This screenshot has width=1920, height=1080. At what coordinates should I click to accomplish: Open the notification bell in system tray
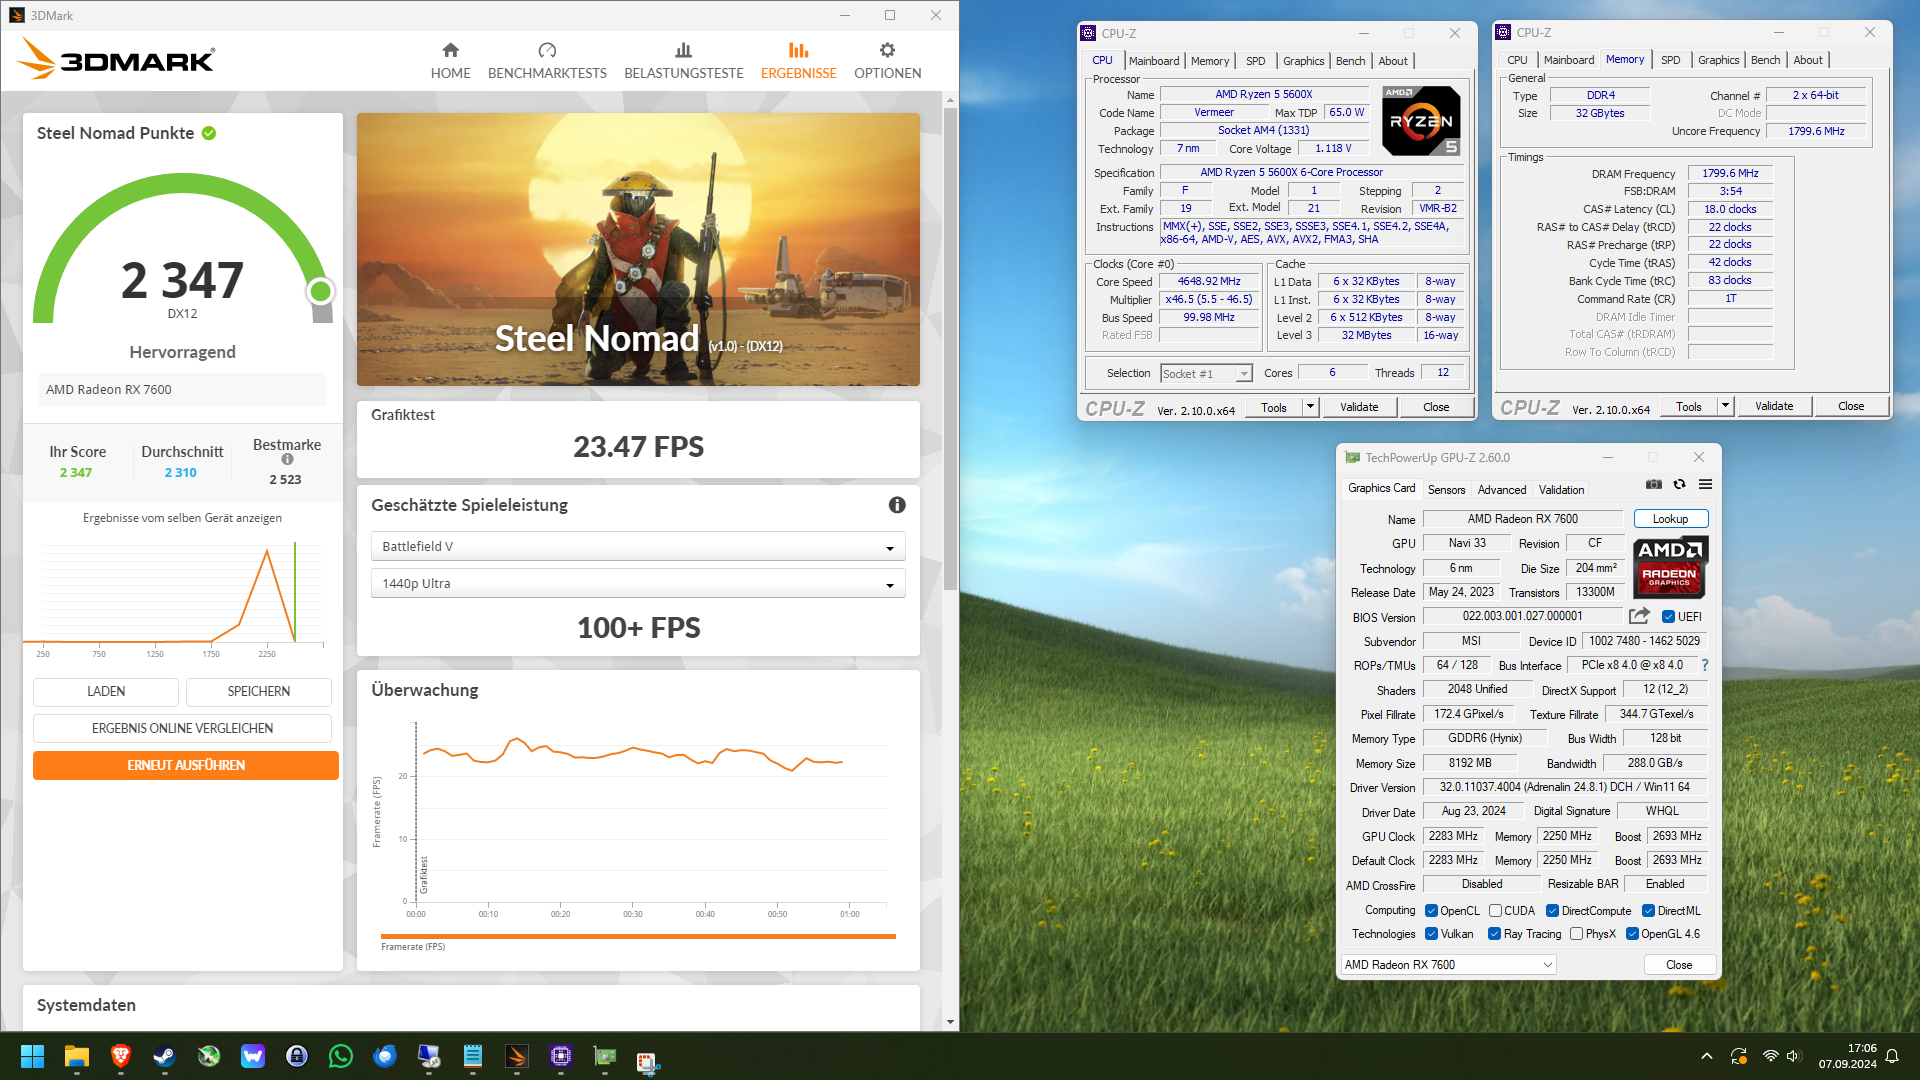tap(1892, 1056)
